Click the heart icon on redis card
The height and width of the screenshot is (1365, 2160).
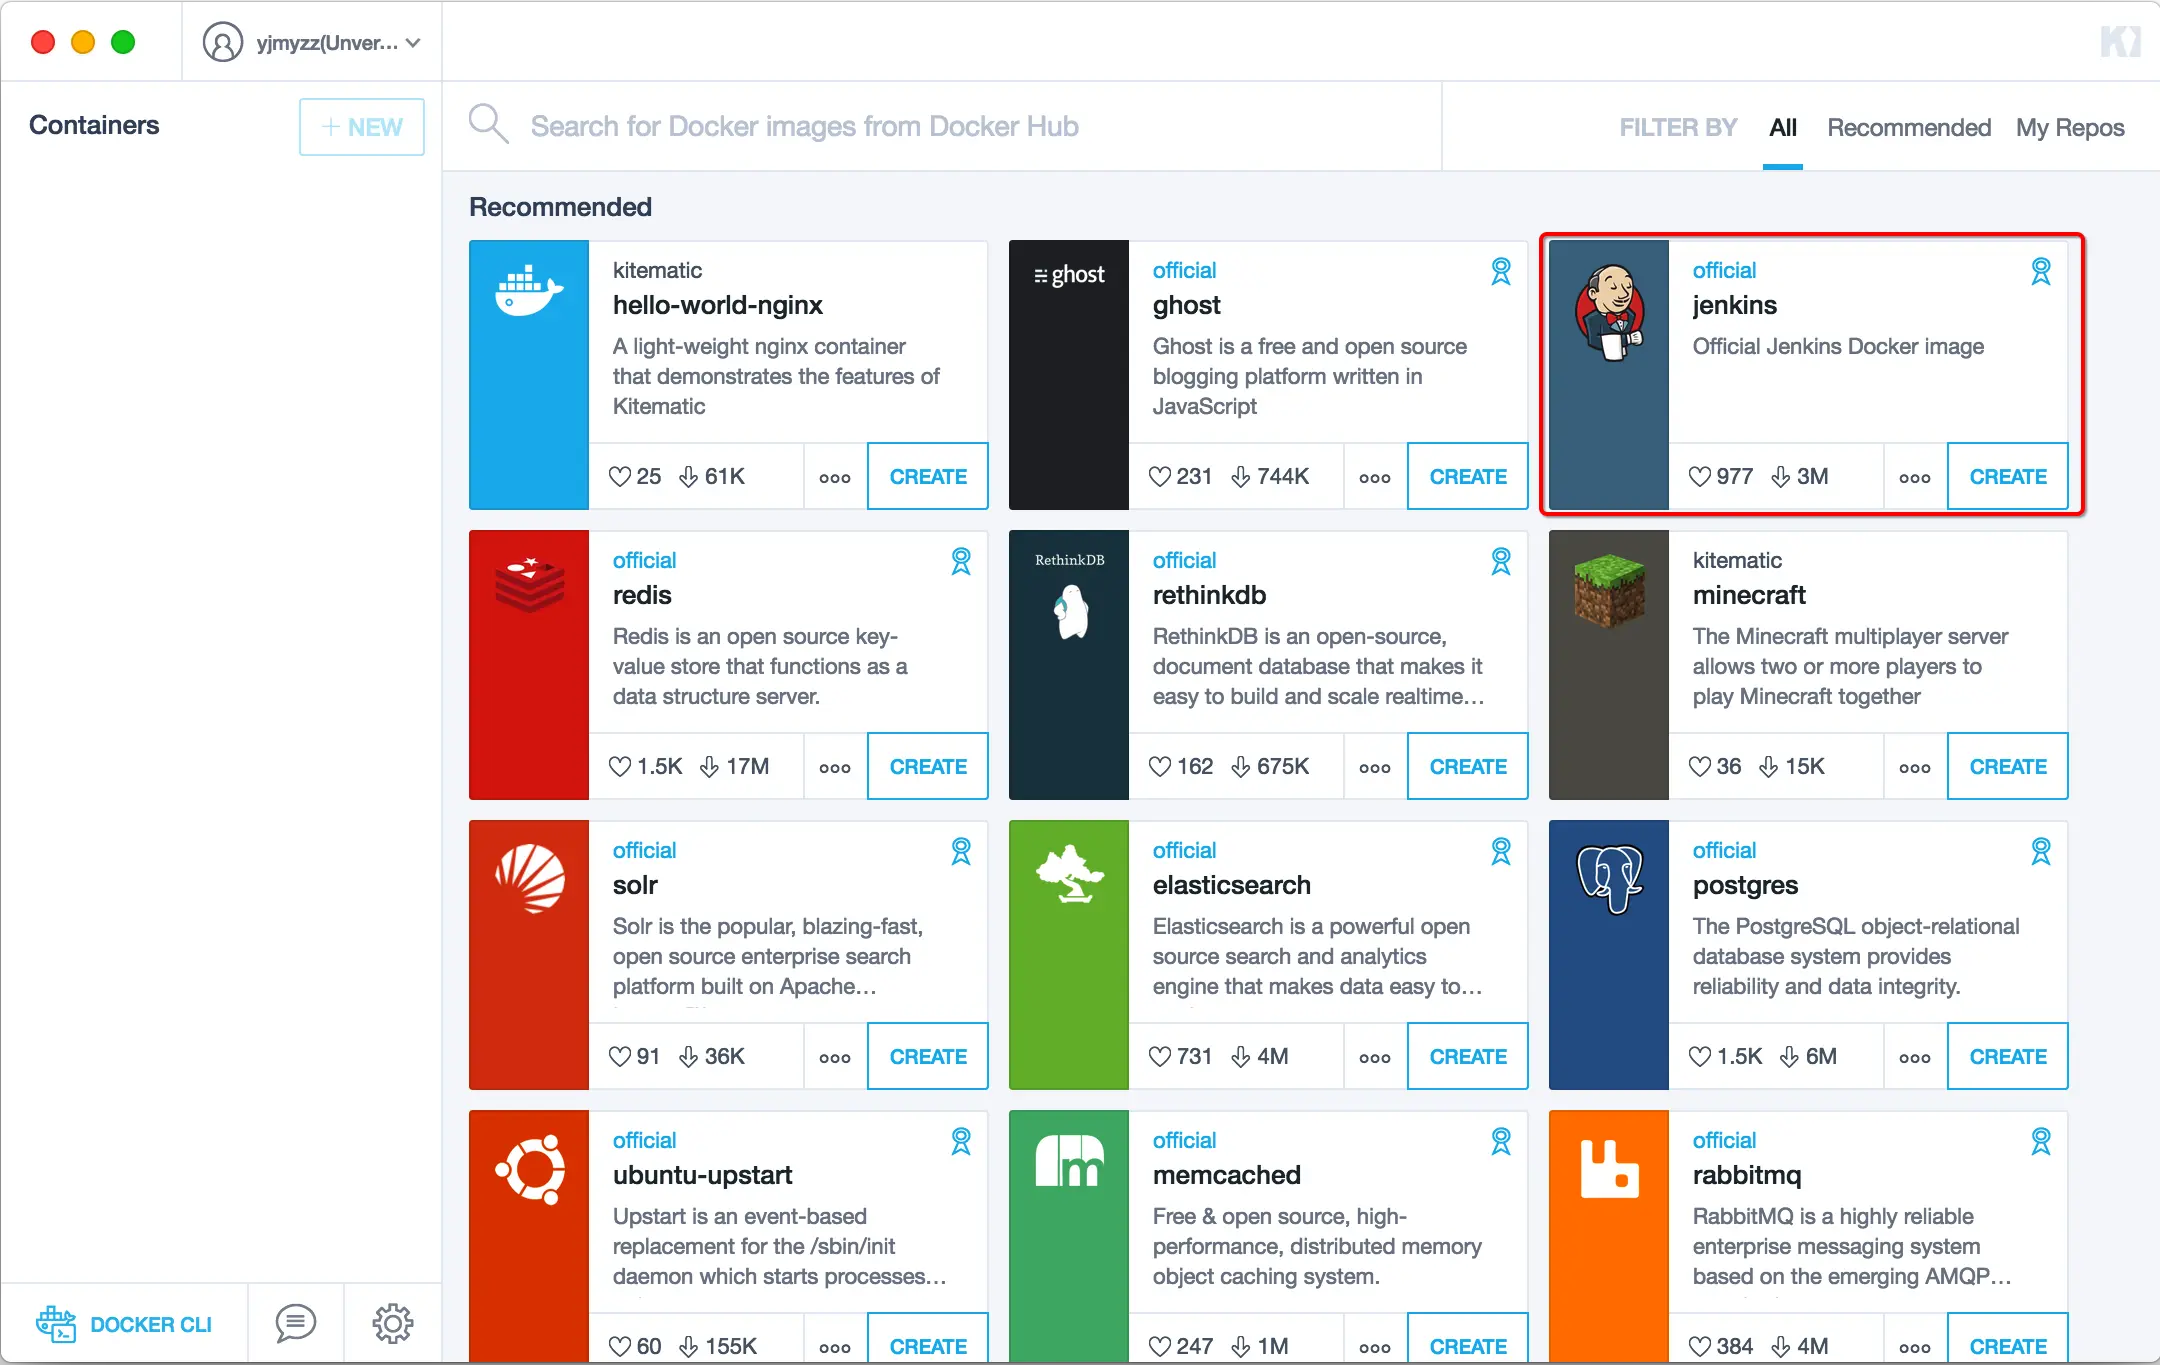(x=620, y=767)
